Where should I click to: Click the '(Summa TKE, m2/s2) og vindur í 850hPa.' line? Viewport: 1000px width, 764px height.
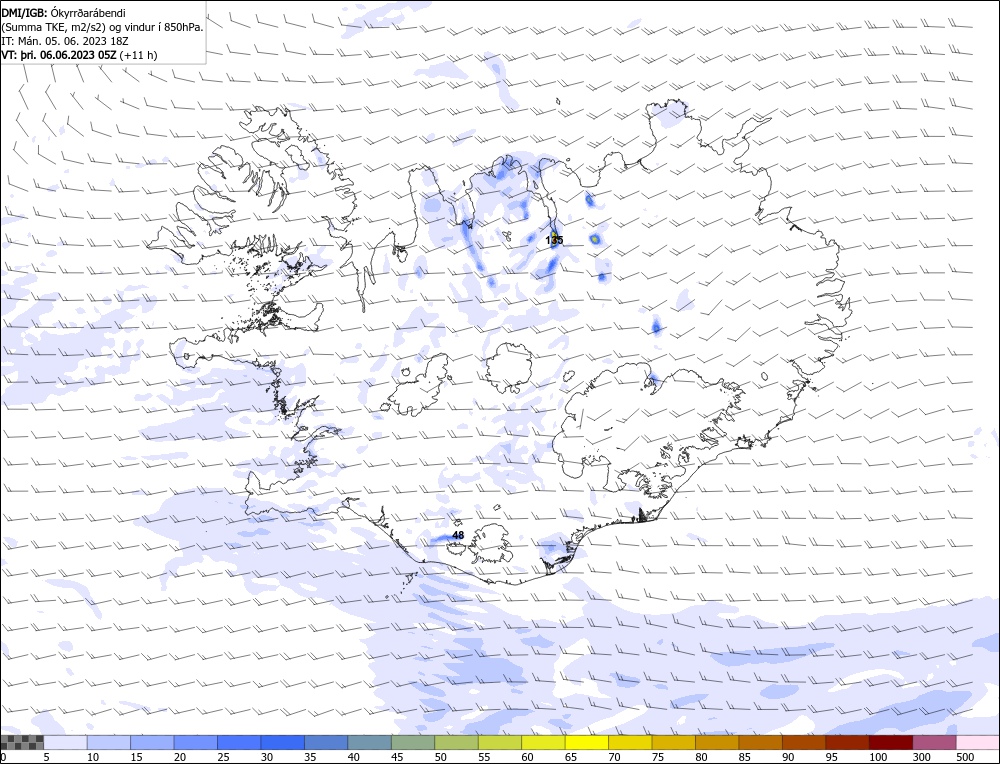(103, 27)
